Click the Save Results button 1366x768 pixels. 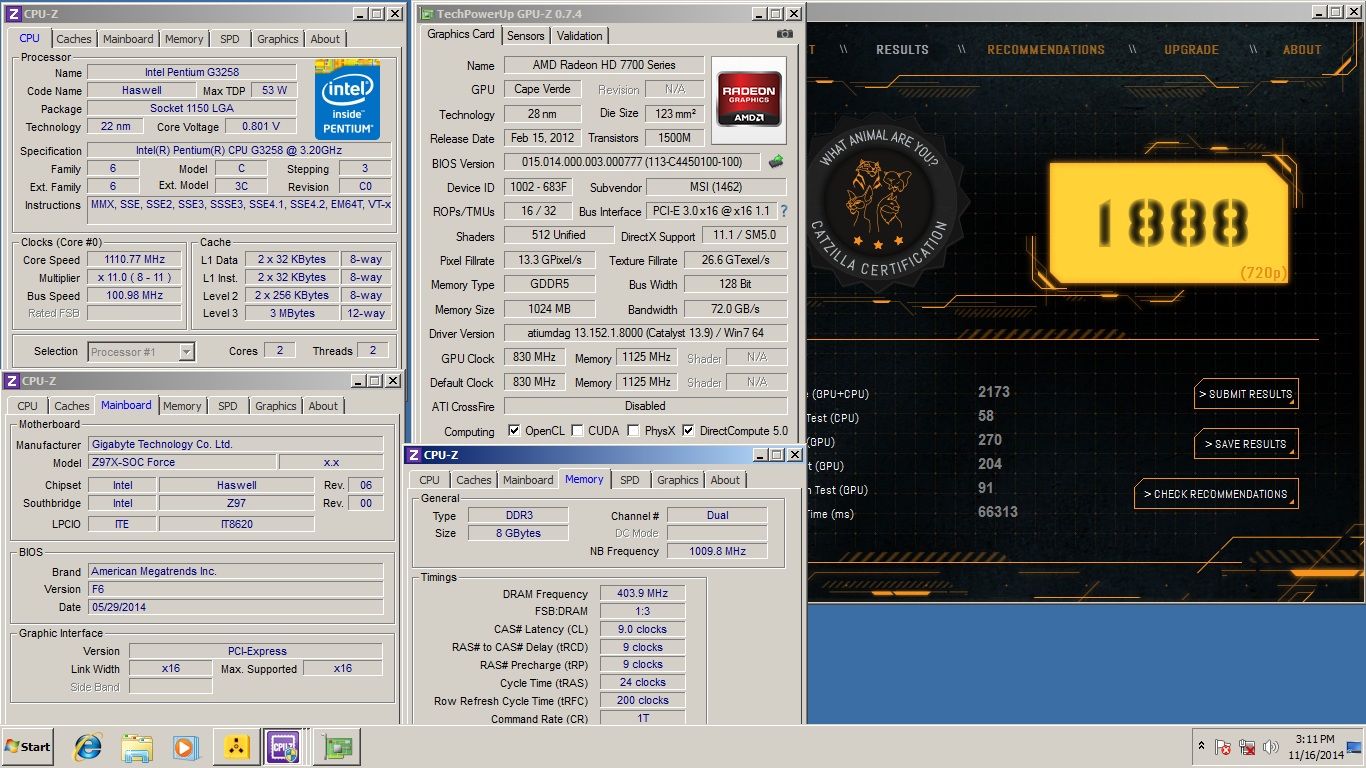1246,444
